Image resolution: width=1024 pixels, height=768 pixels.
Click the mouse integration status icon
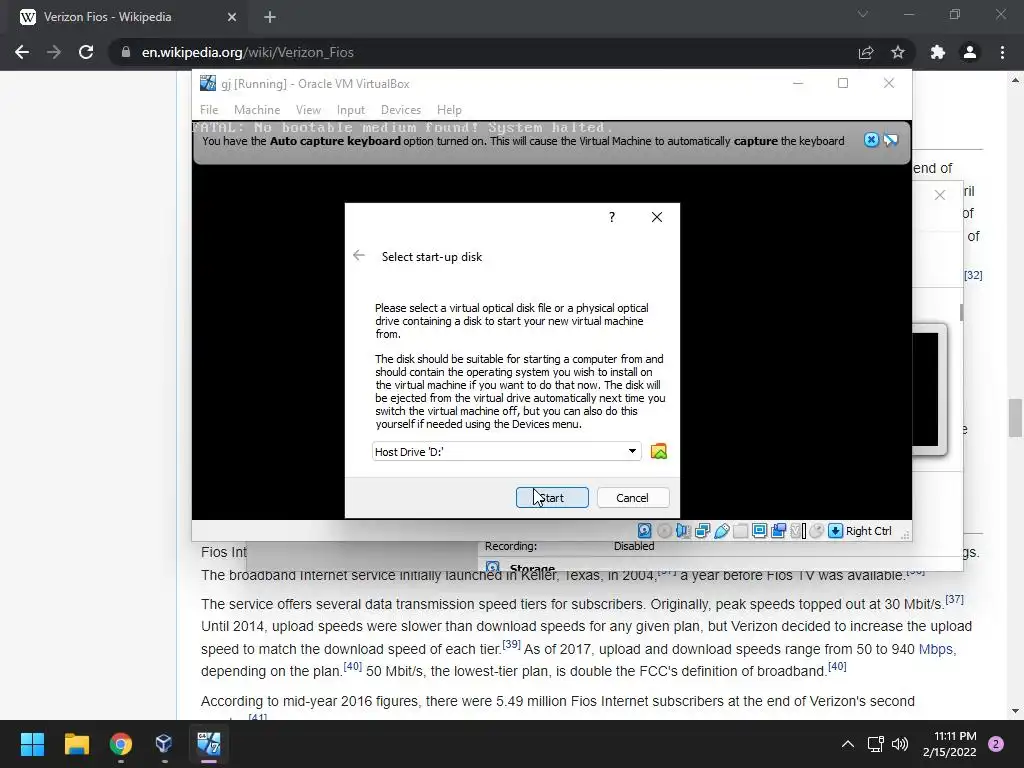tap(816, 530)
